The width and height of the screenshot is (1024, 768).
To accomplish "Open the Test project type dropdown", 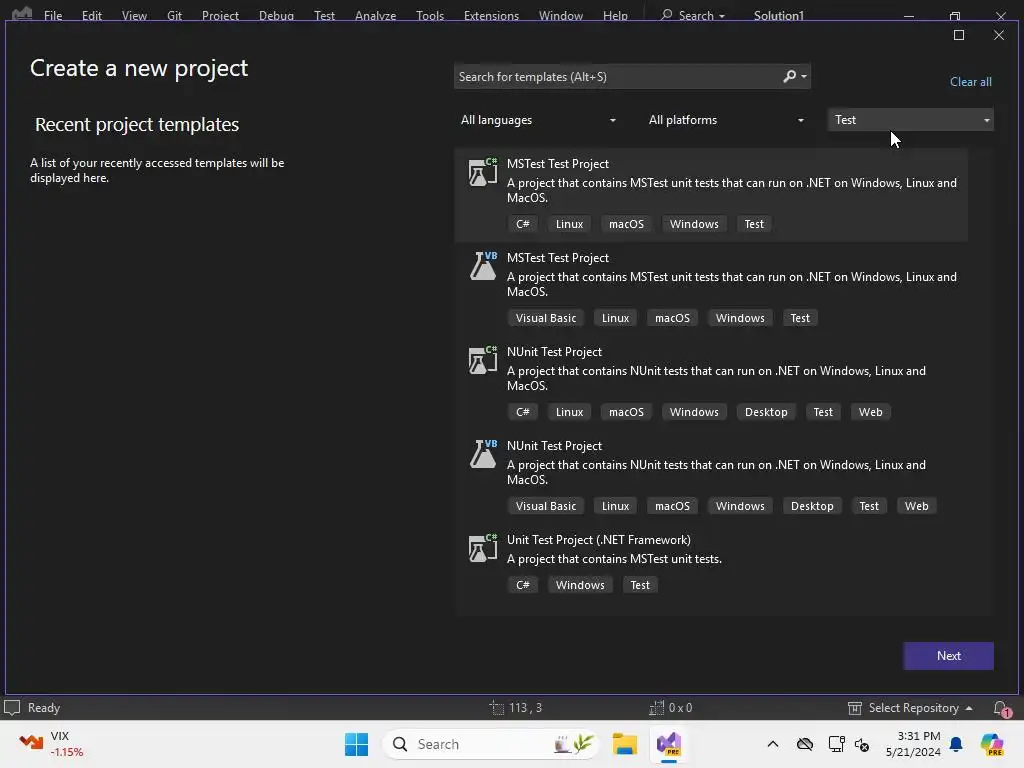I will coord(910,120).
